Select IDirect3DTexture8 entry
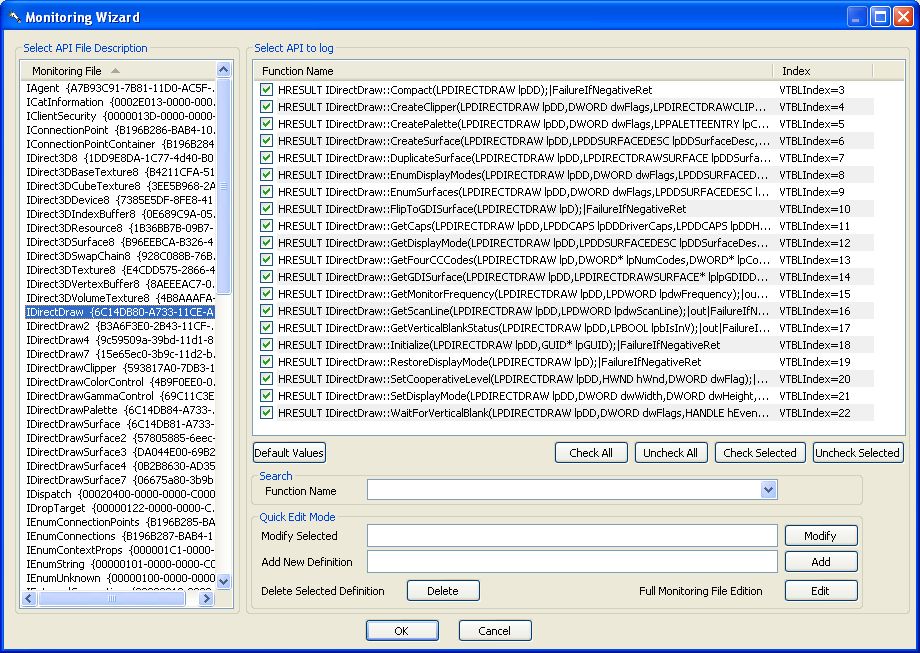 coord(120,270)
